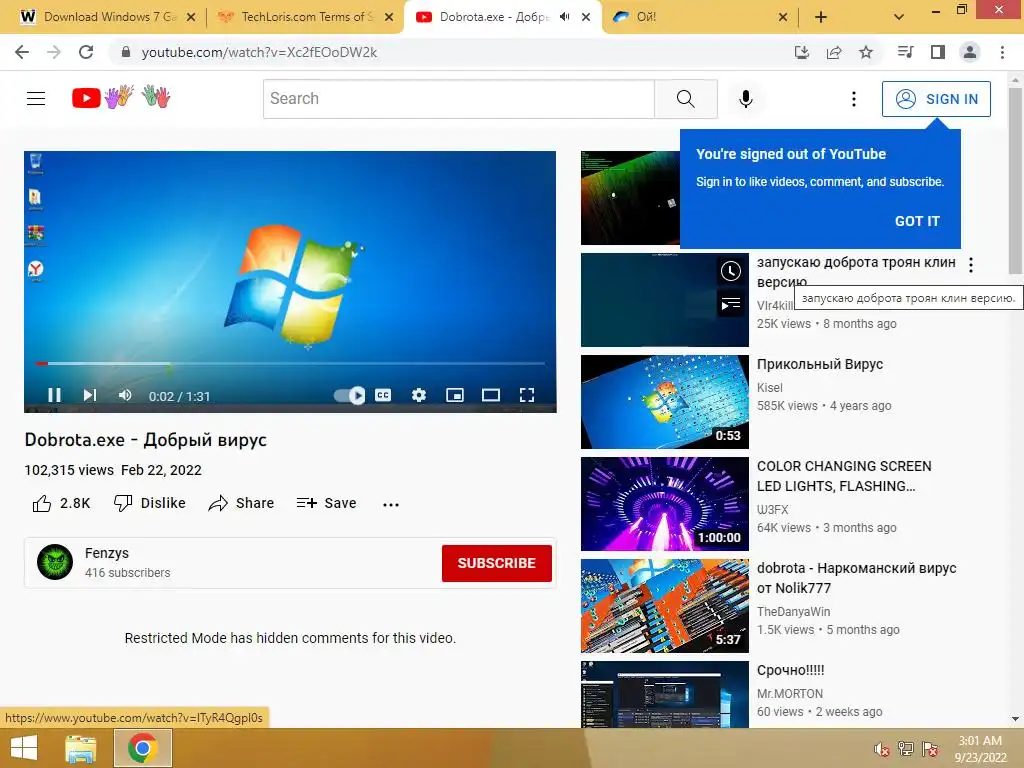Open the YouTube hamburger guide menu
Screen dimensions: 1024x768
36,99
